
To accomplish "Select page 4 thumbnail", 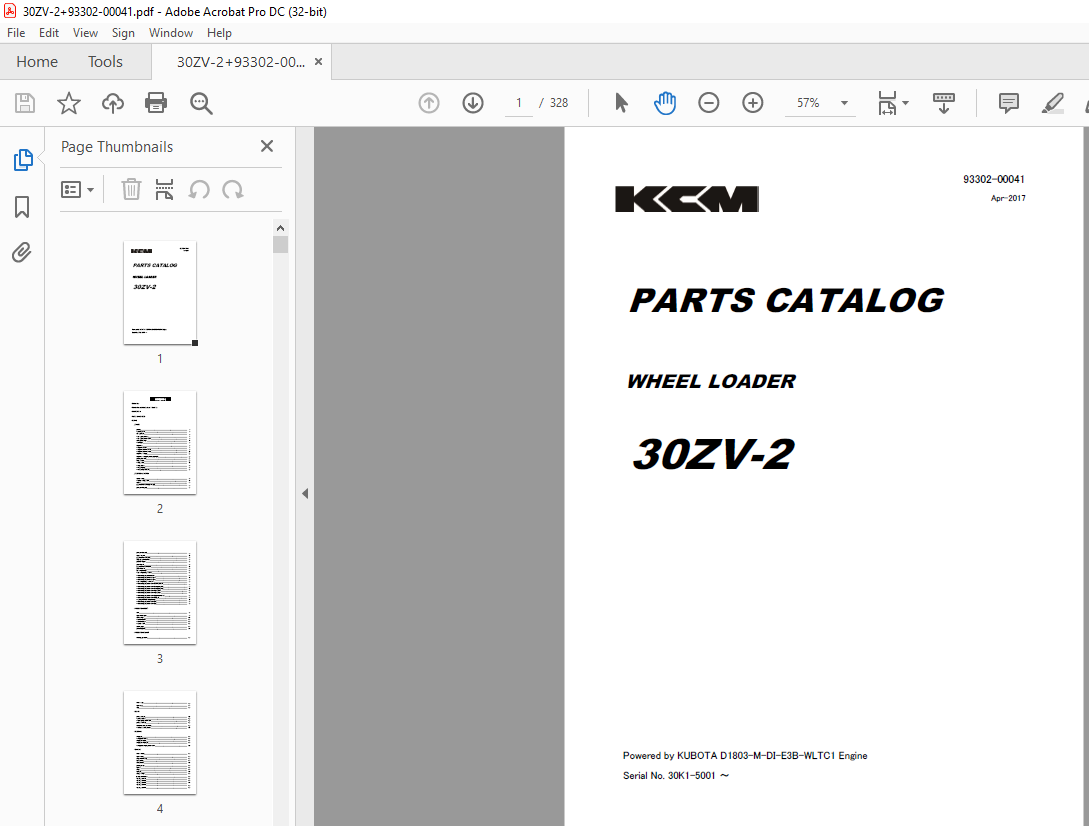I will click(160, 743).
